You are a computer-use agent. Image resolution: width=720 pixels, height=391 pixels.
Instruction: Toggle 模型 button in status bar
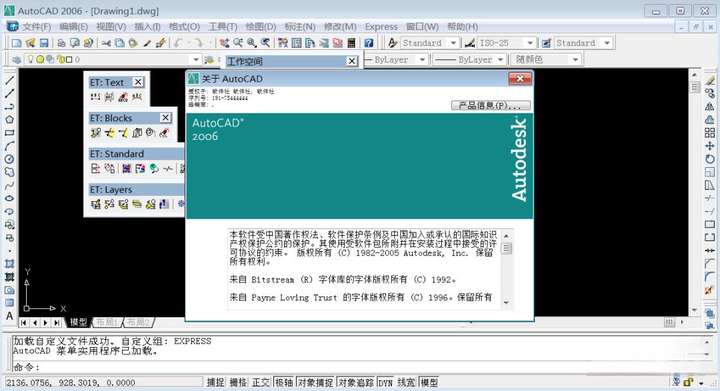click(x=429, y=382)
